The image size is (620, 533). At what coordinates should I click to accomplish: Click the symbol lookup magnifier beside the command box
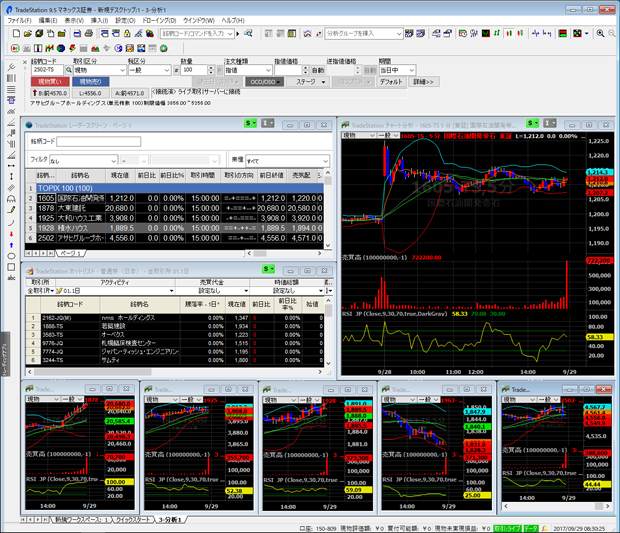pyautogui.click(x=248, y=34)
